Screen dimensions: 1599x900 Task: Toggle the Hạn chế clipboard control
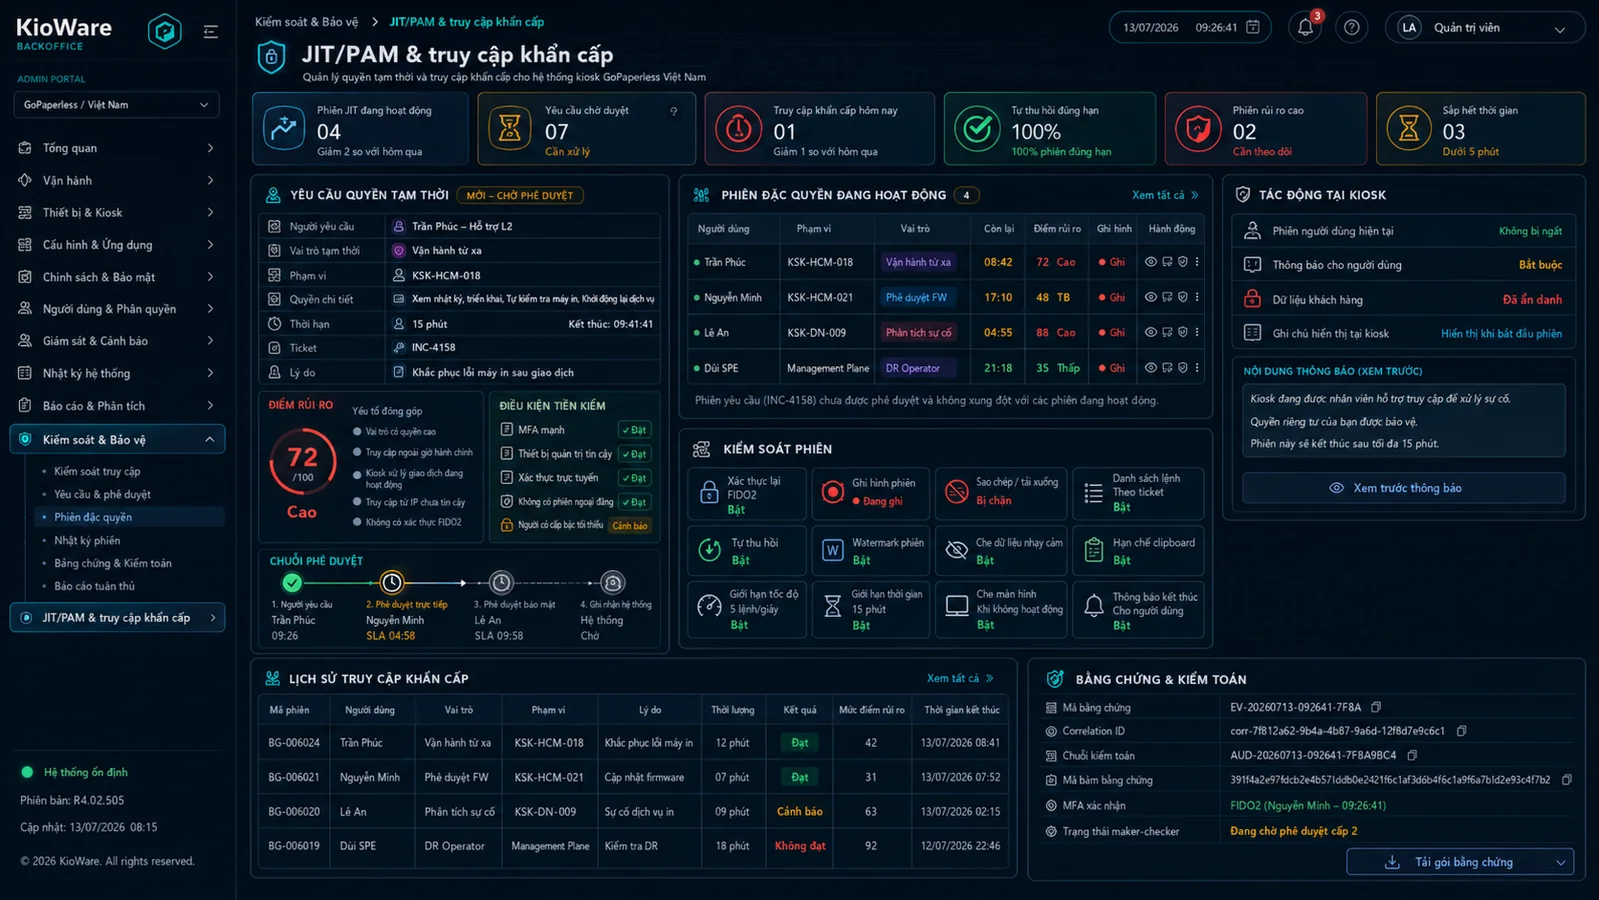[1138, 551]
